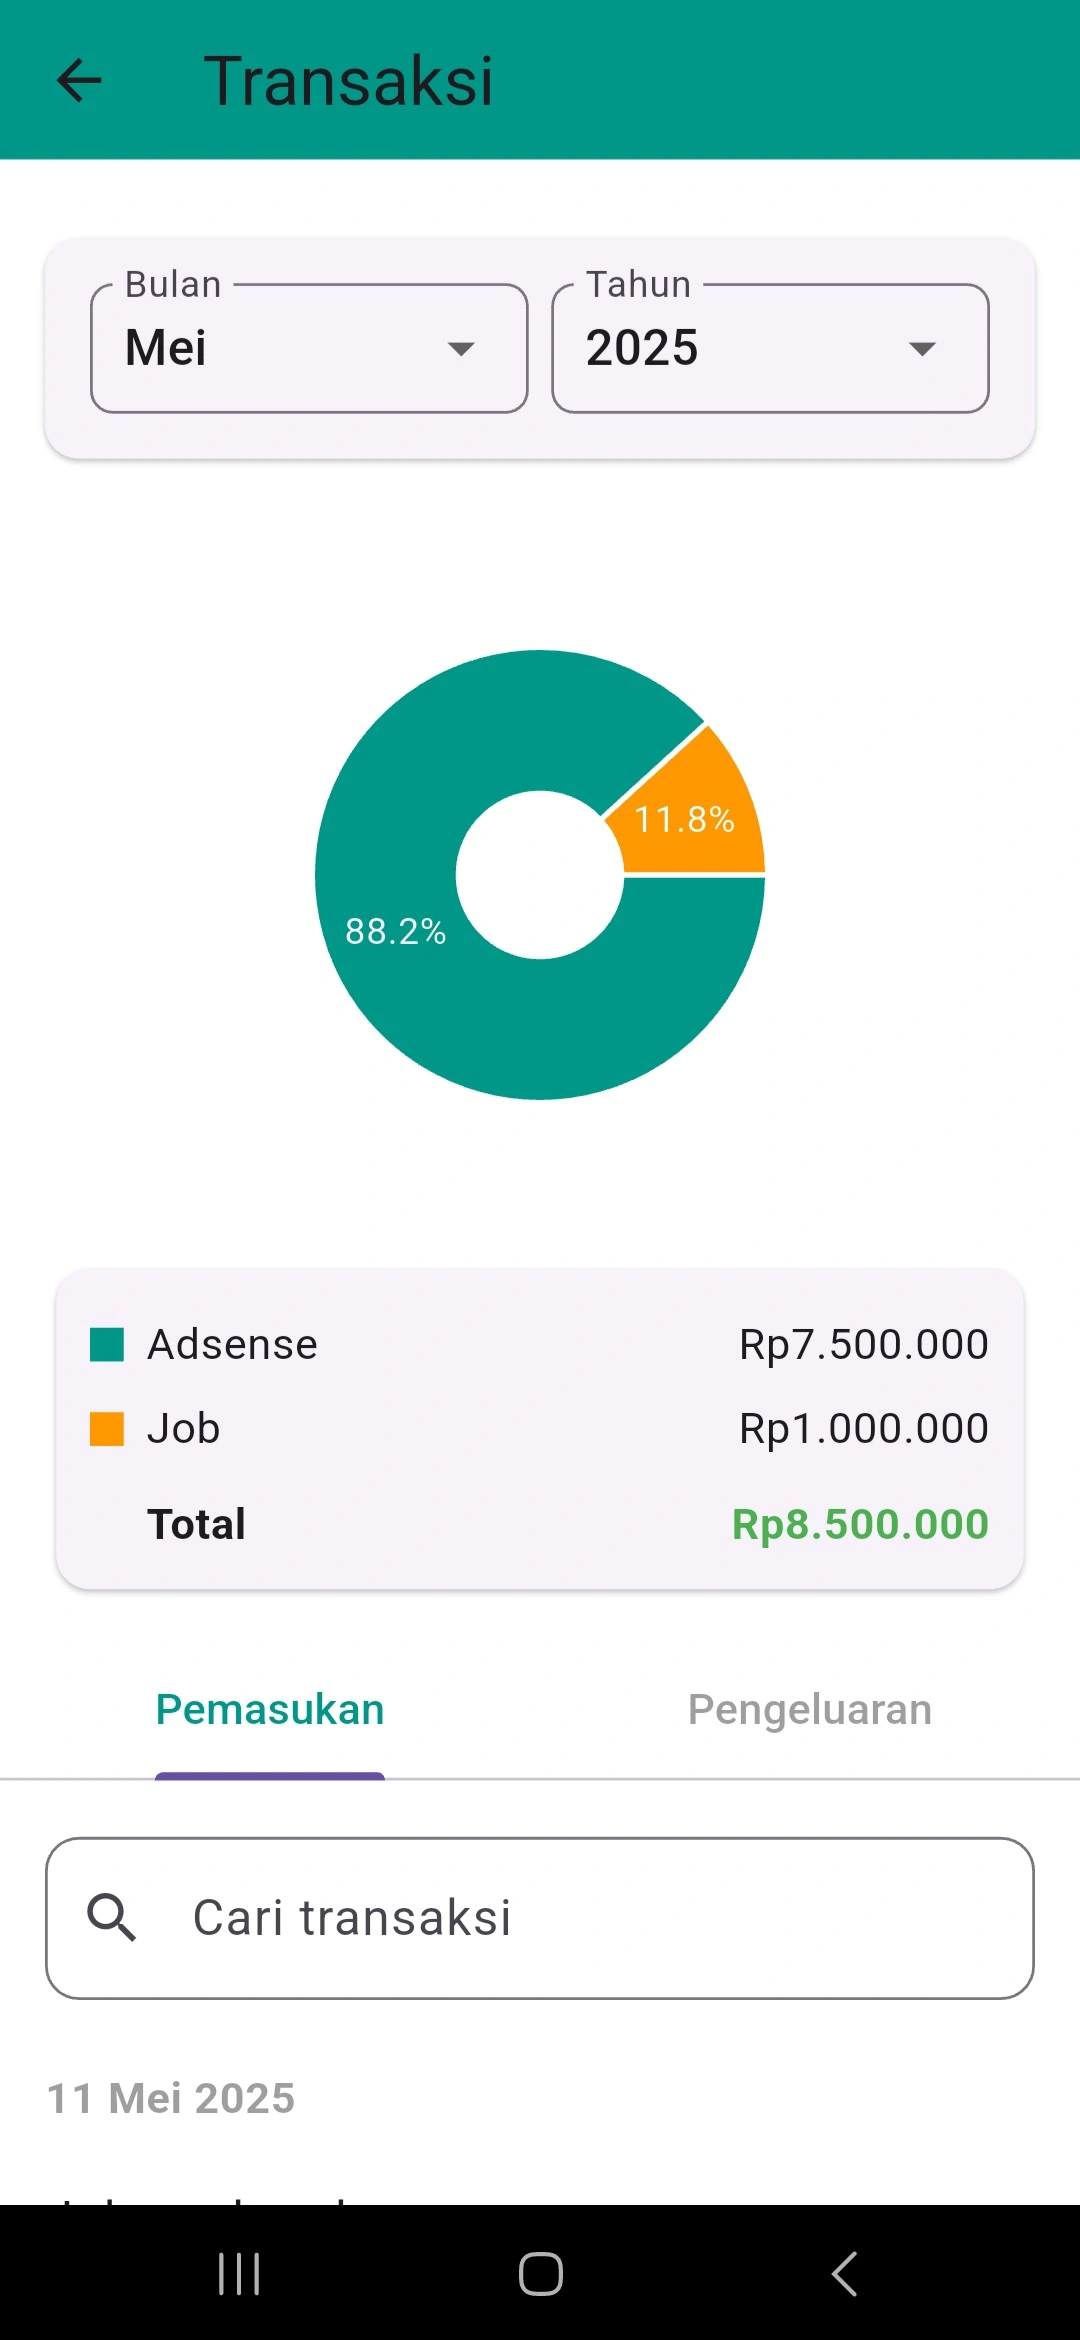
Task: Open the Tahun year dropdown
Action: tap(771, 348)
